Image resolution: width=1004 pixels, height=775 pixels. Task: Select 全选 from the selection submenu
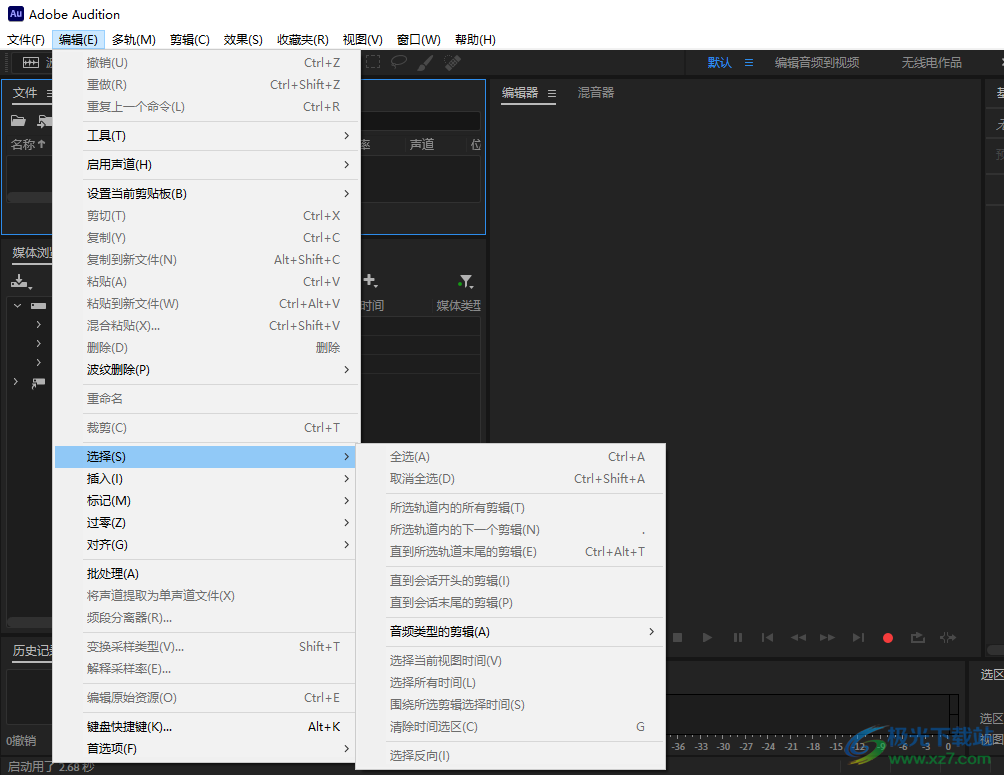pos(448,456)
